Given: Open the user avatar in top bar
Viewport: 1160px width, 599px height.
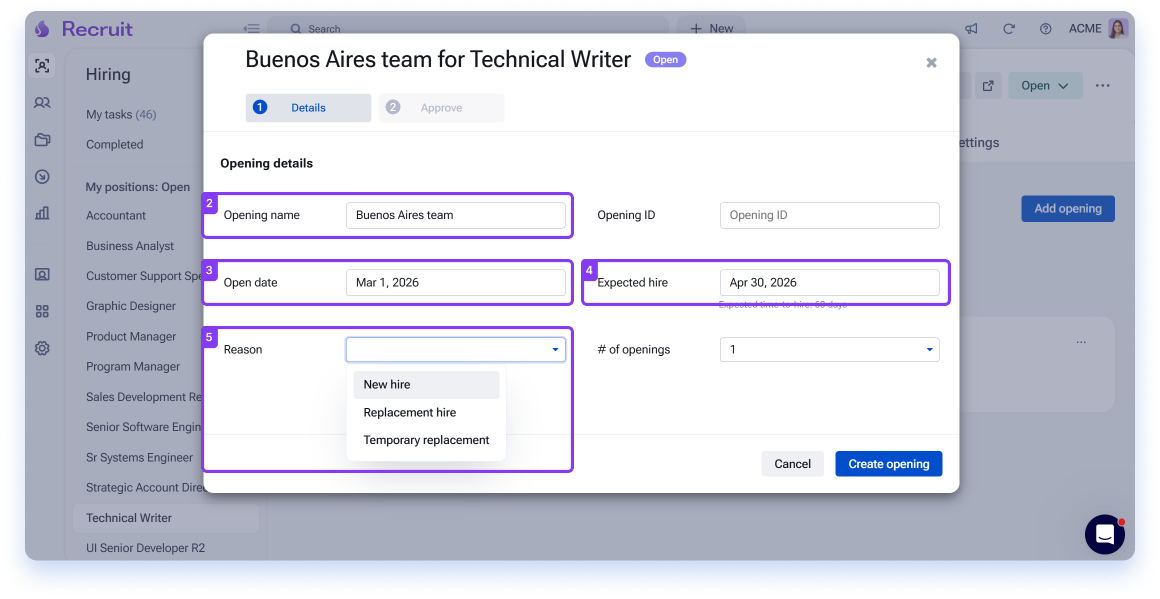Looking at the screenshot, I should pos(1118,28).
